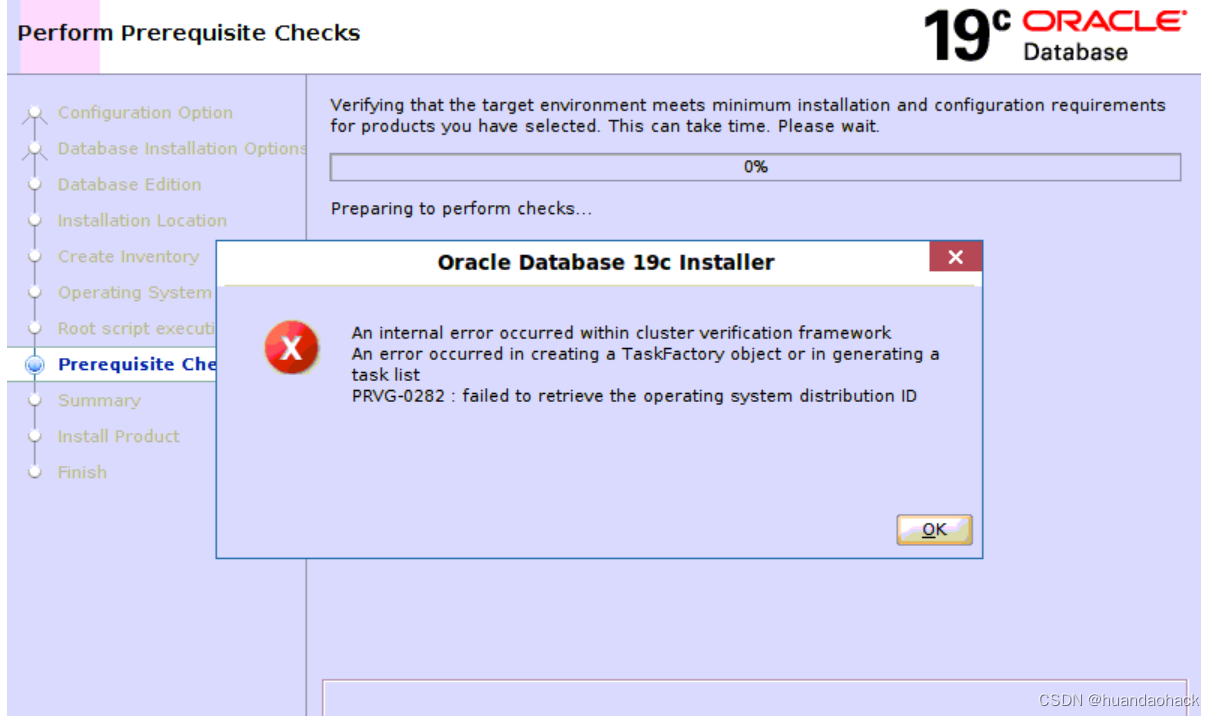Click the Install Product step node circle
The width and height of the screenshot is (1215, 716).
pos(37,436)
